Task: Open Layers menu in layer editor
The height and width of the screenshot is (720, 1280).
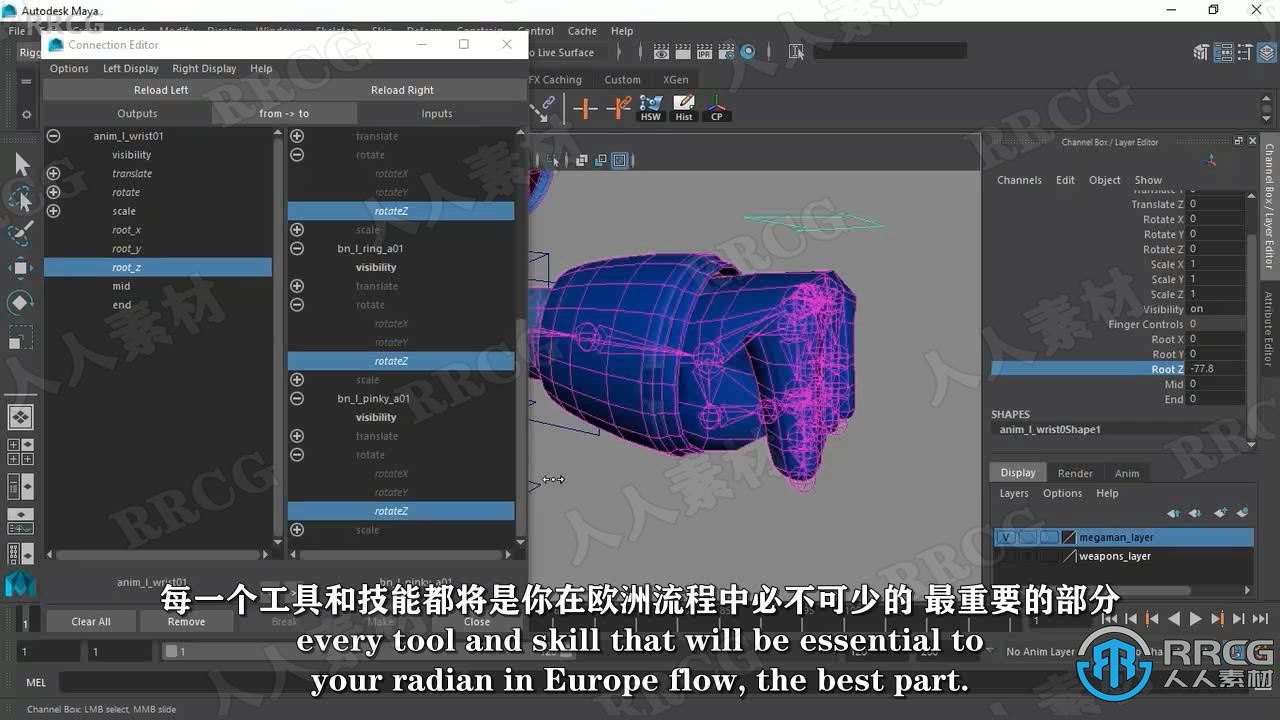Action: coord(1014,493)
